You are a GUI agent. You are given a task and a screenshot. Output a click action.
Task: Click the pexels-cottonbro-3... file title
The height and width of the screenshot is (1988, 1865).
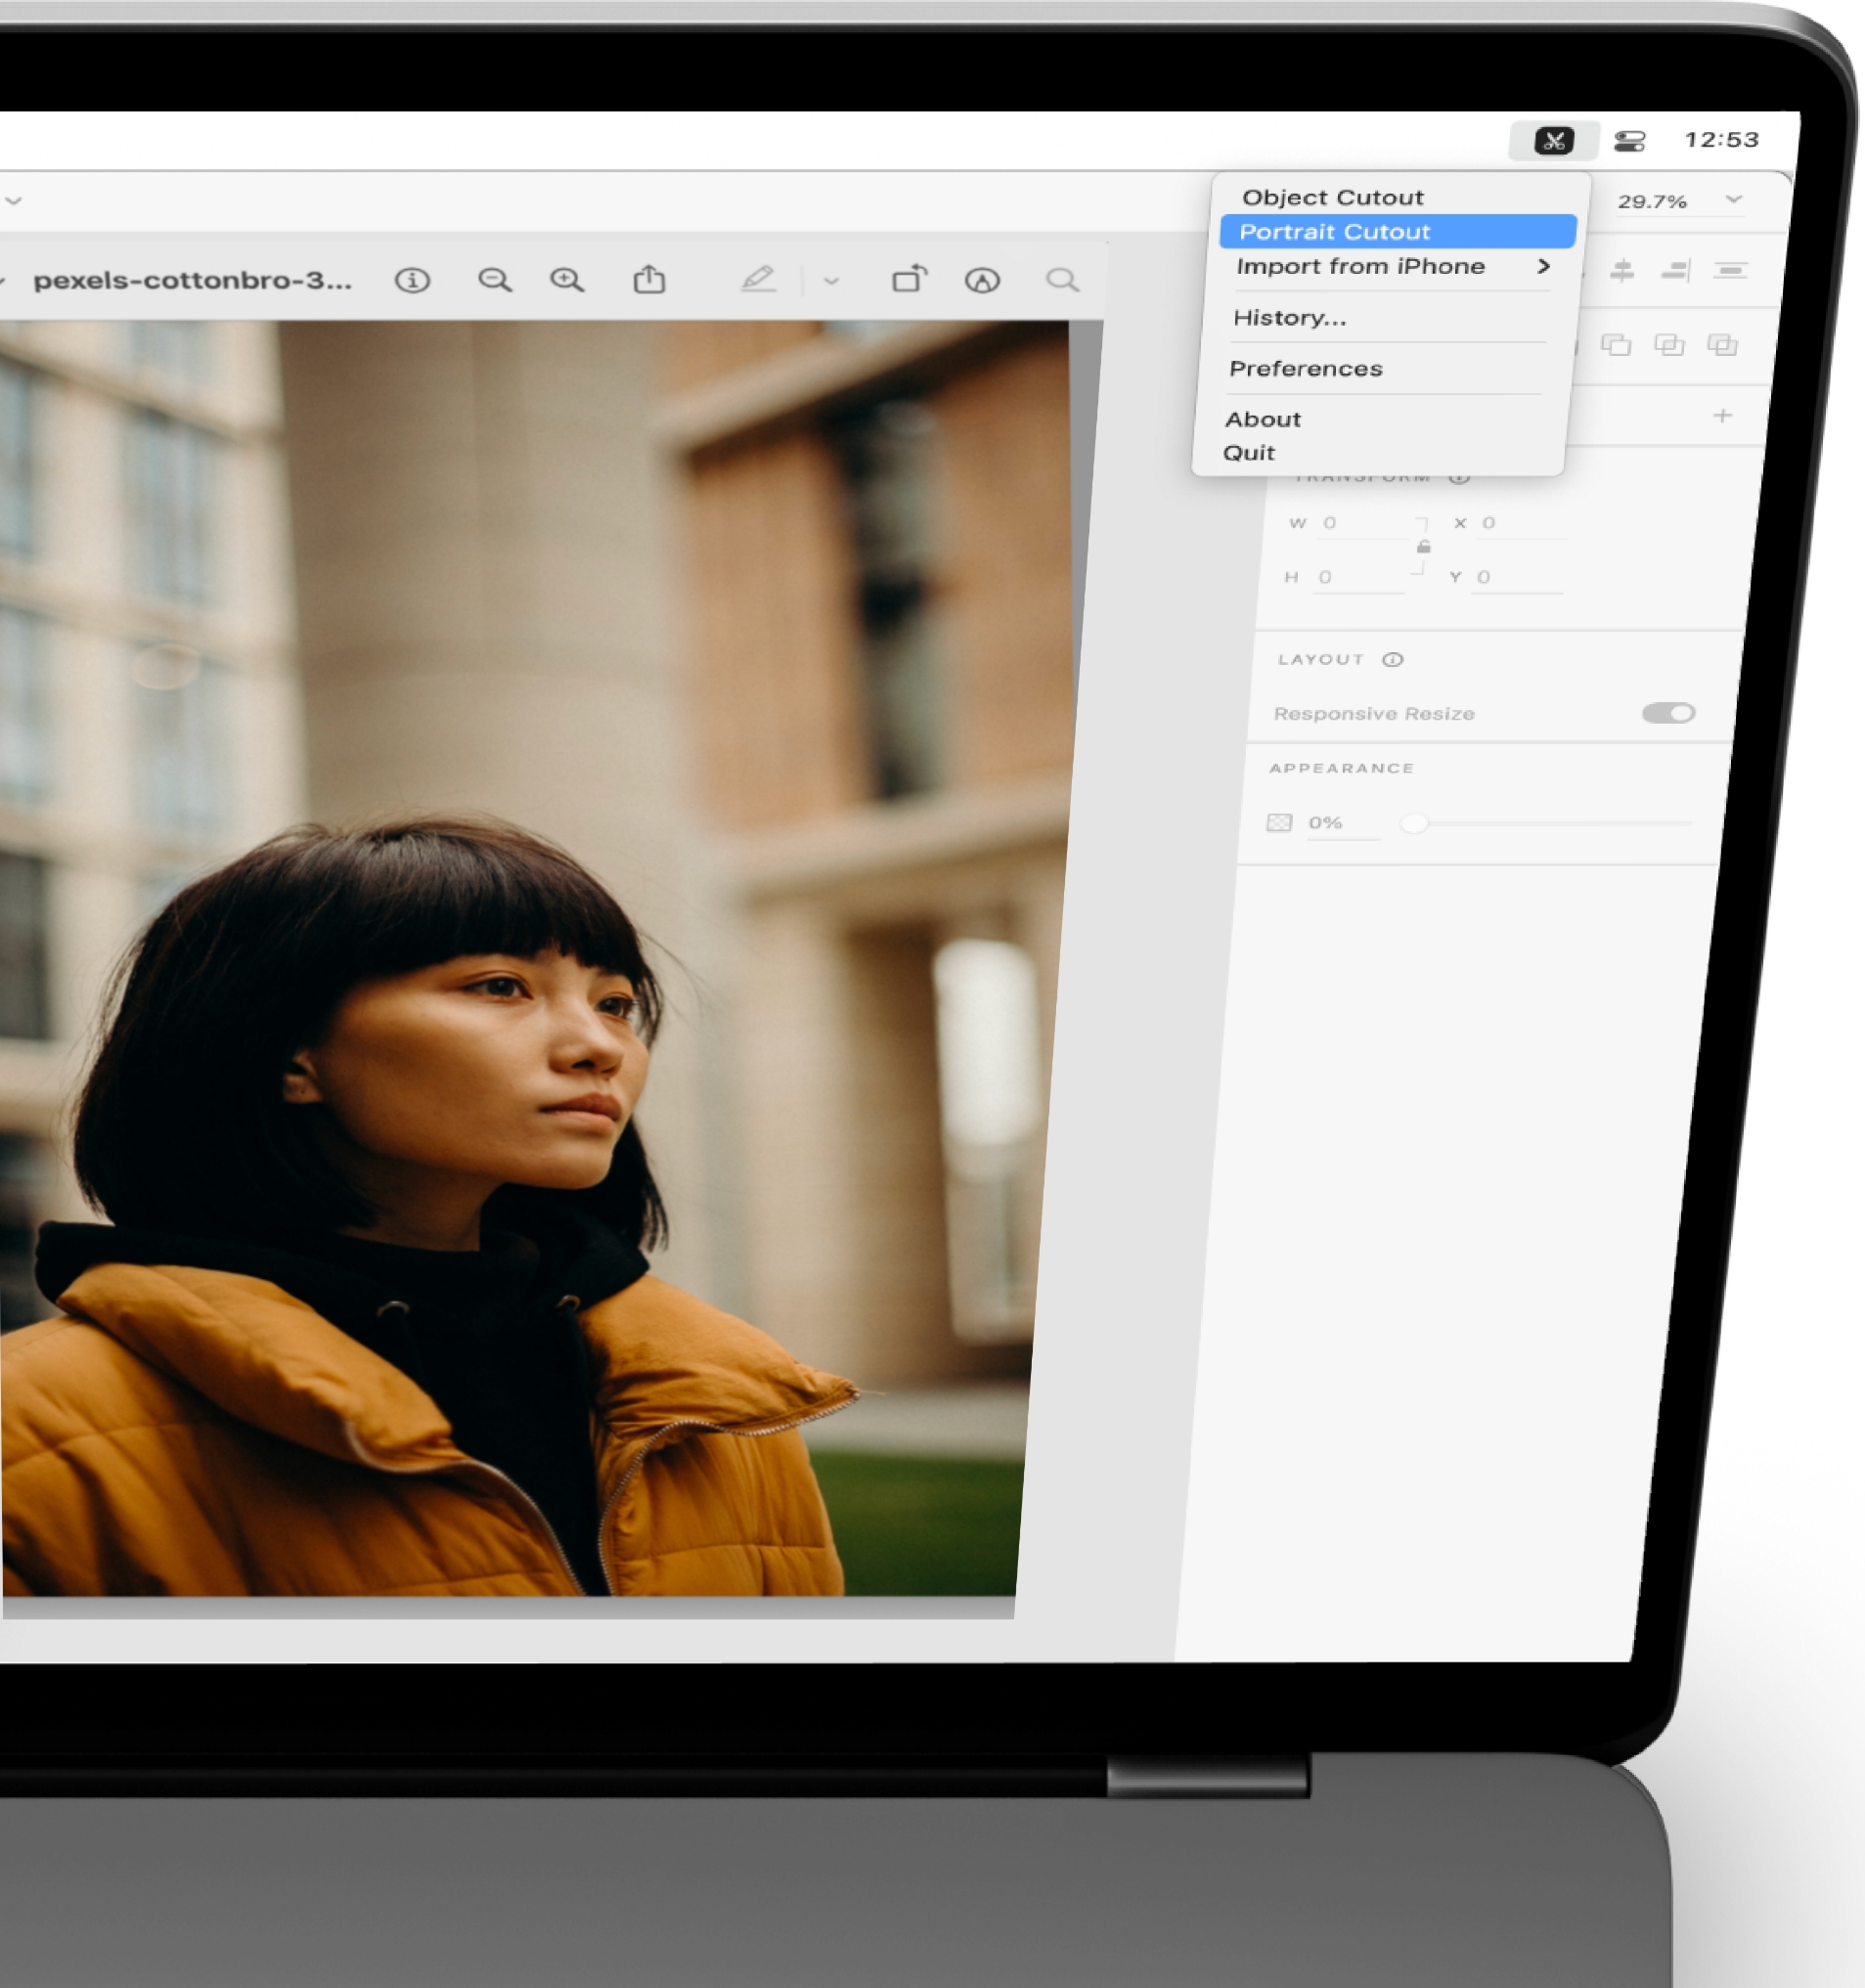[192, 280]
